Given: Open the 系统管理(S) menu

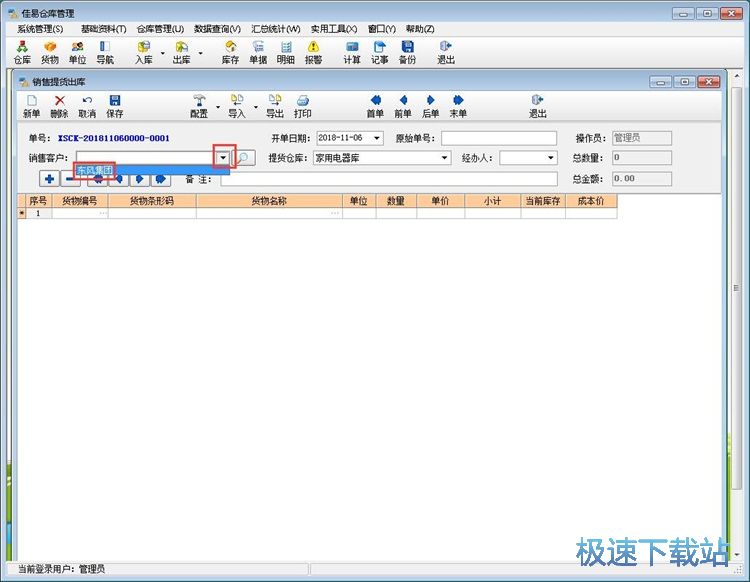Looking at the screenshot, I should tap(40, 29).
